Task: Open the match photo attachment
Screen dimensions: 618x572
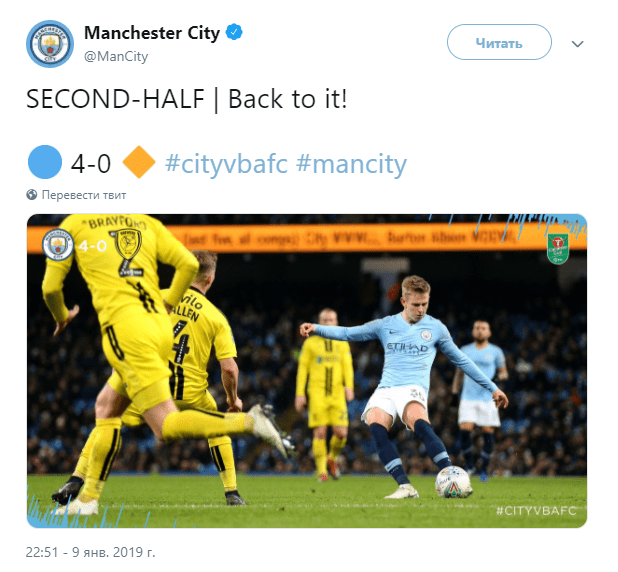Action: 307,371
